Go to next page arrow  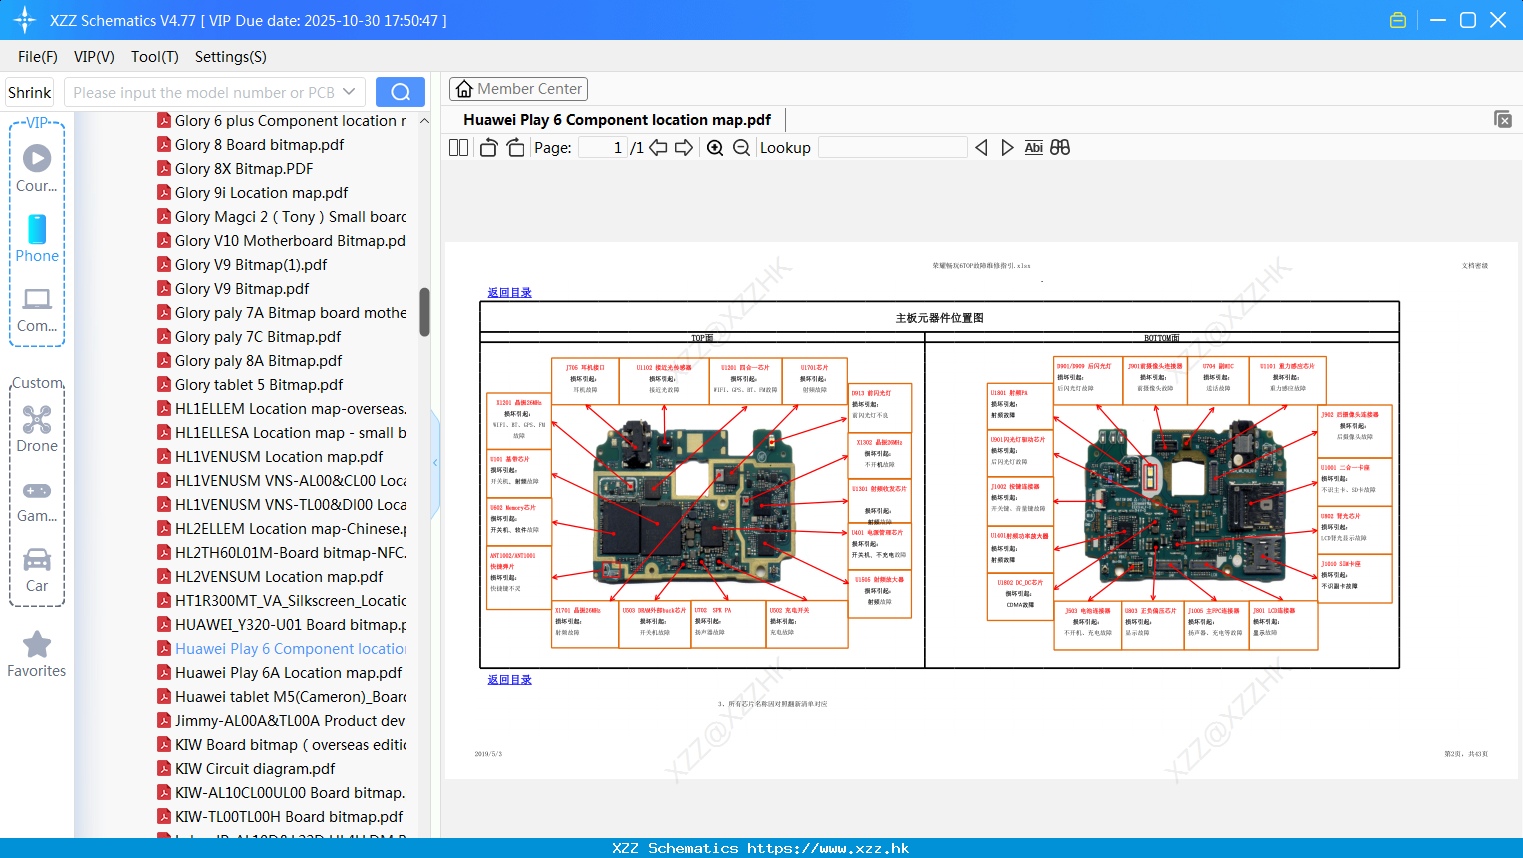click(x=684, y=148)
